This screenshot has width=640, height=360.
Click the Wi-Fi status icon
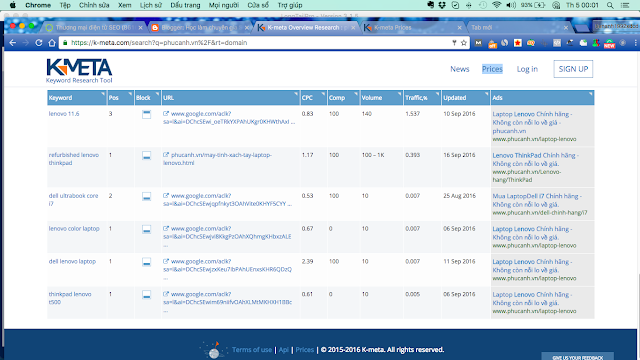497,5
